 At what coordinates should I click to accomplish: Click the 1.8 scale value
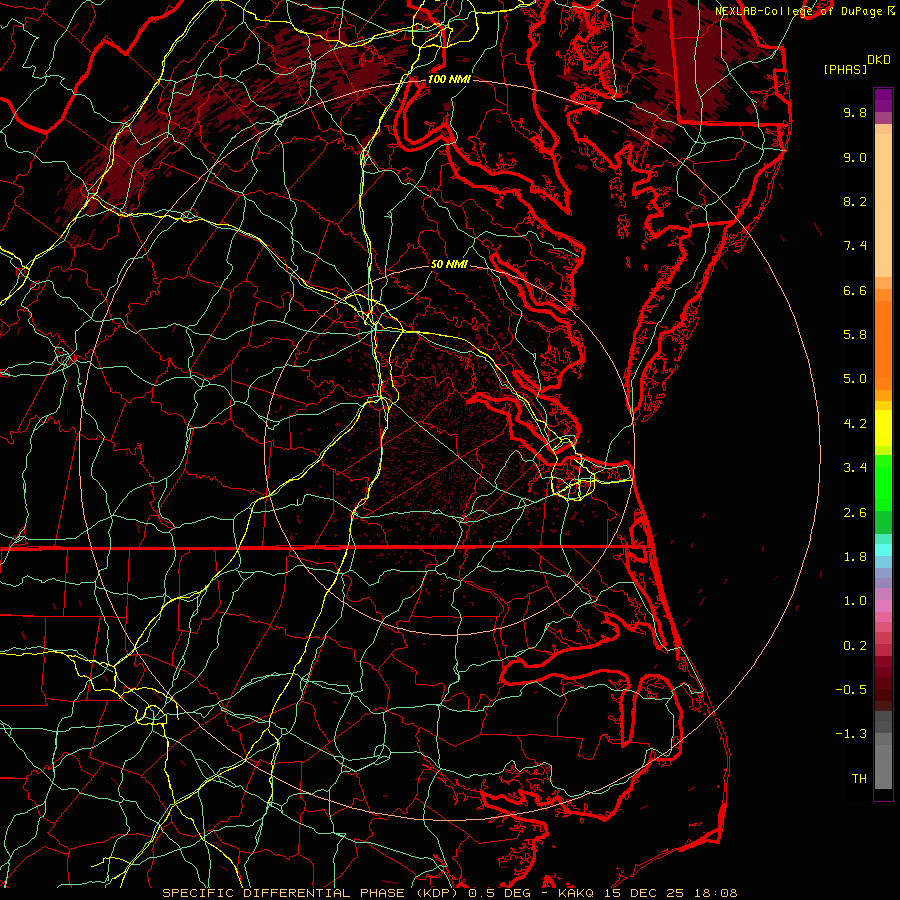855,557
